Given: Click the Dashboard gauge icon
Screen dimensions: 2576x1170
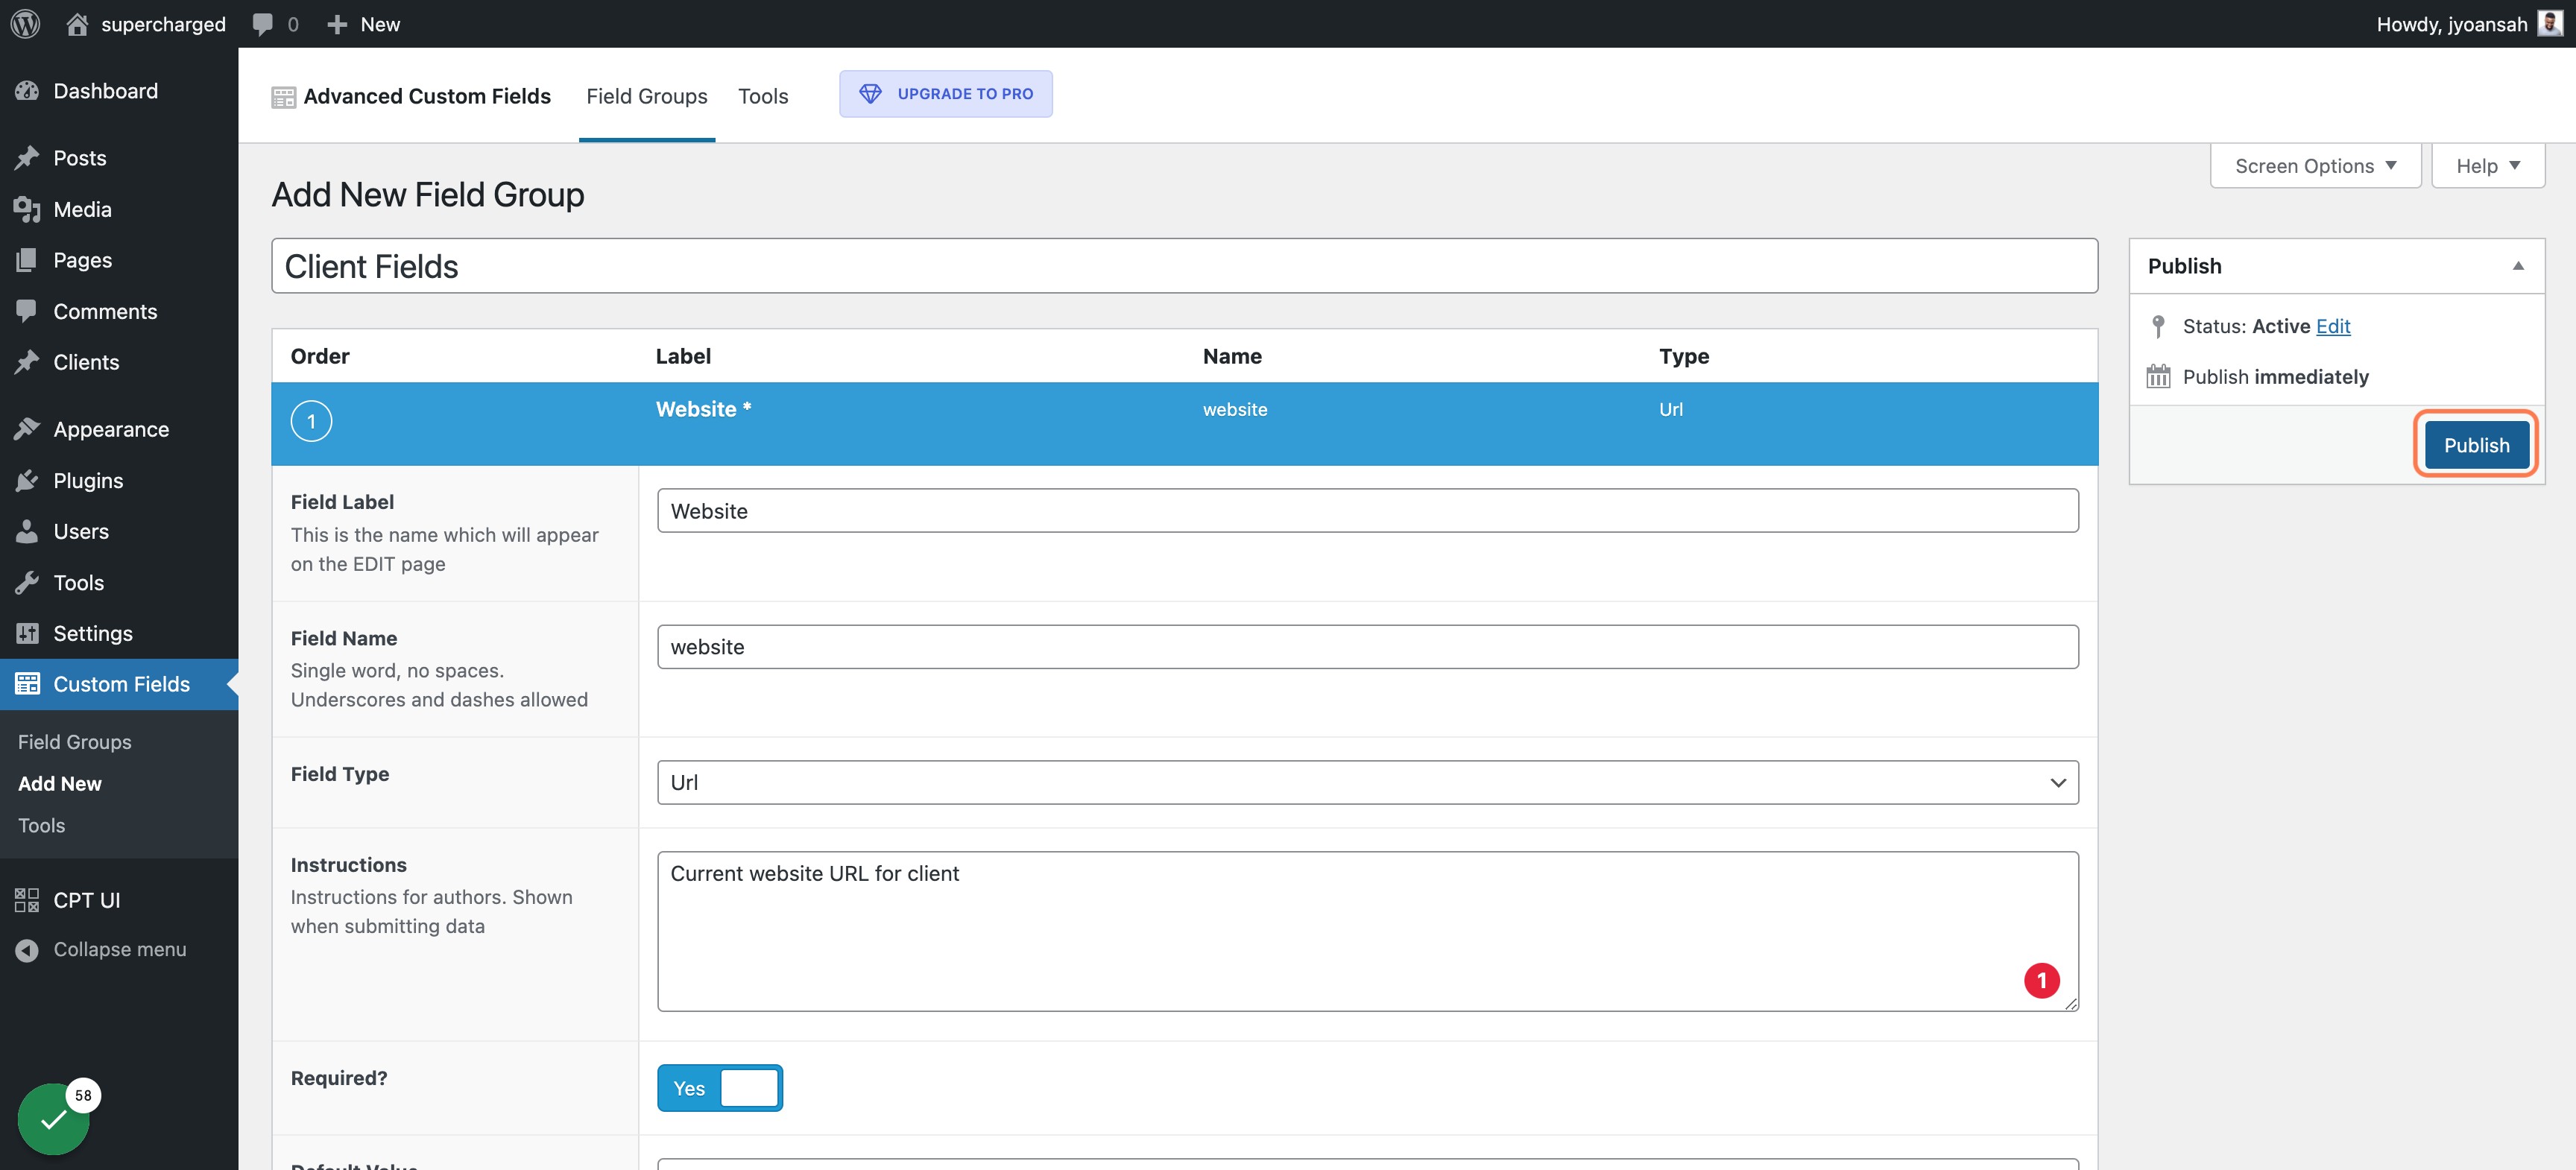Looking at the screenshot, I should pyautogui.click(x=27, y=91).
